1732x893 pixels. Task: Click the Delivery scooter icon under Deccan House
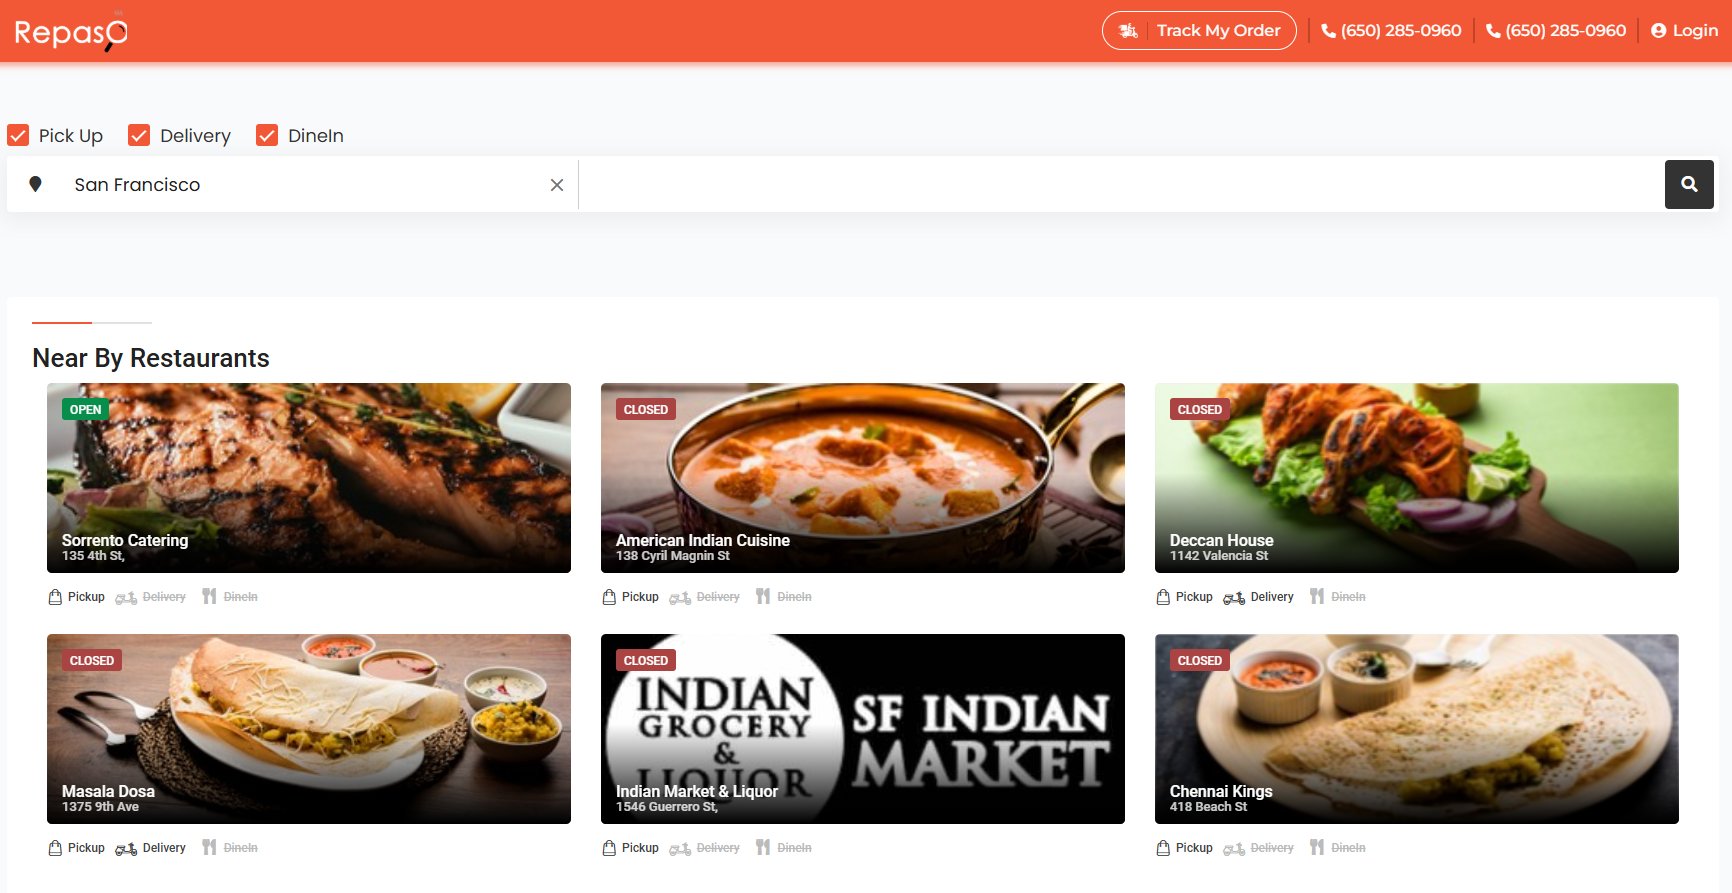click(1233, 597)
